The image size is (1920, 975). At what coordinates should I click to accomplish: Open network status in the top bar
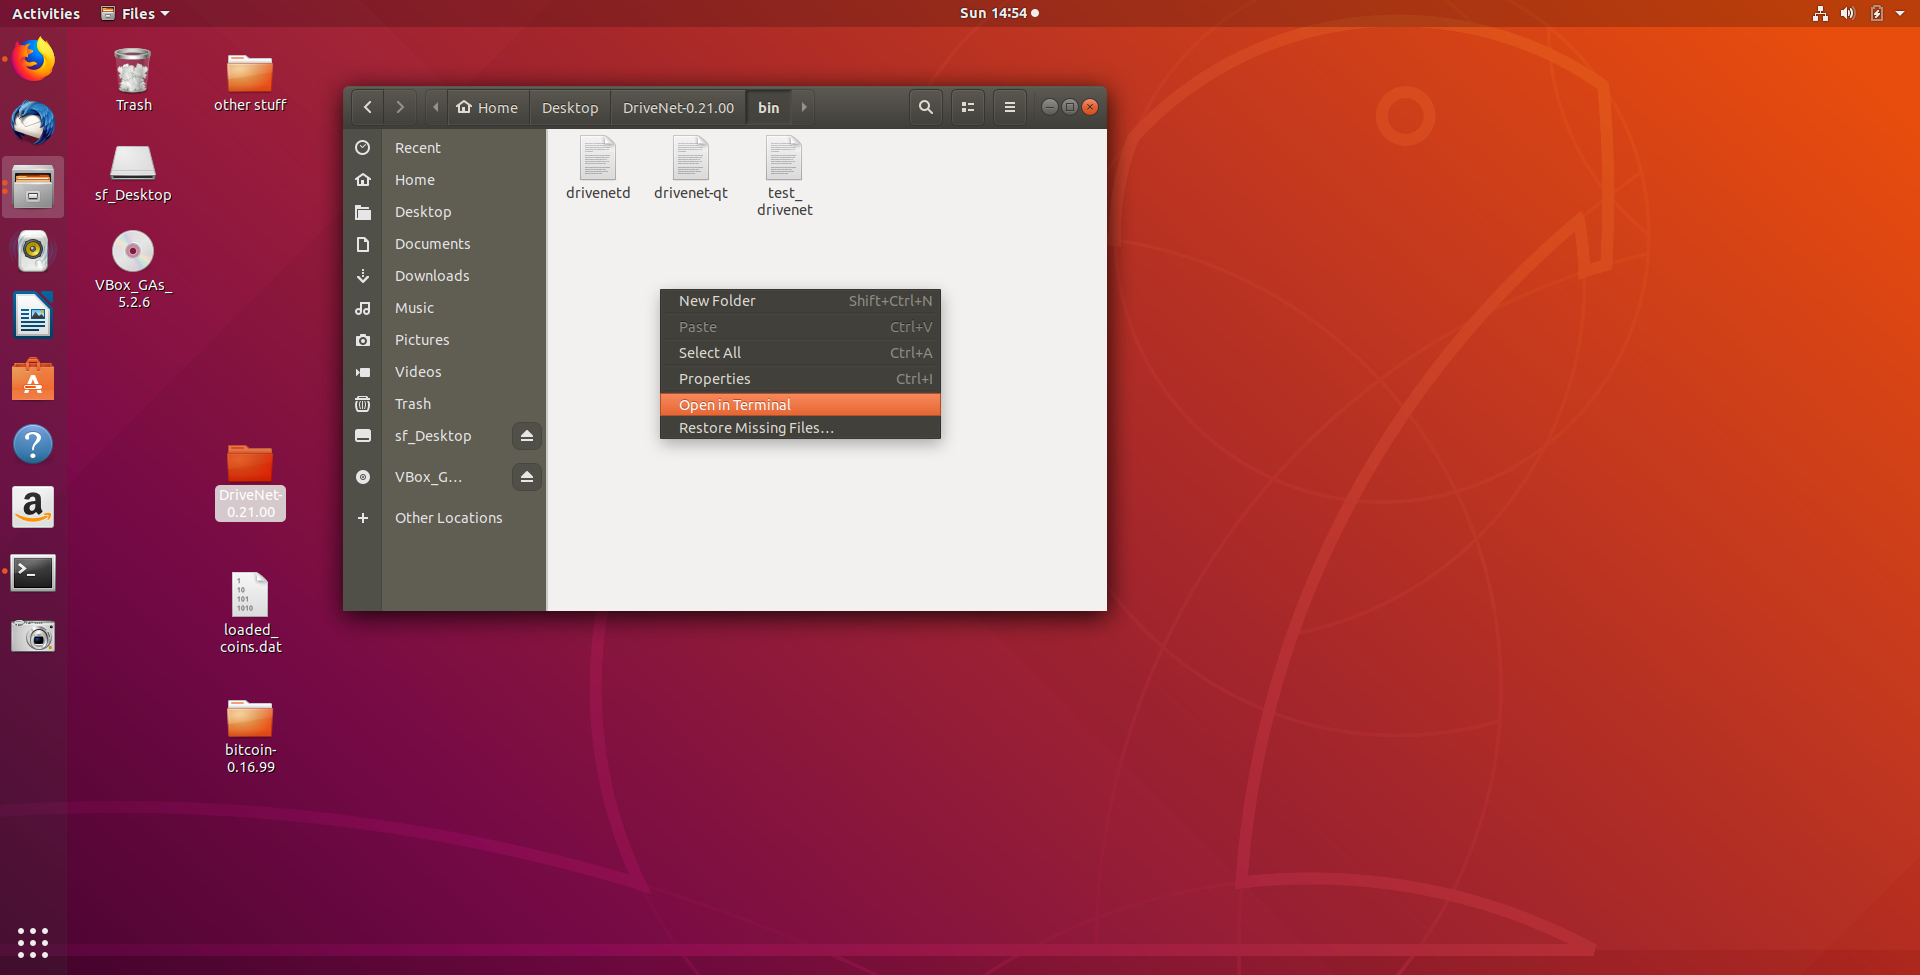pos(1820,13)
